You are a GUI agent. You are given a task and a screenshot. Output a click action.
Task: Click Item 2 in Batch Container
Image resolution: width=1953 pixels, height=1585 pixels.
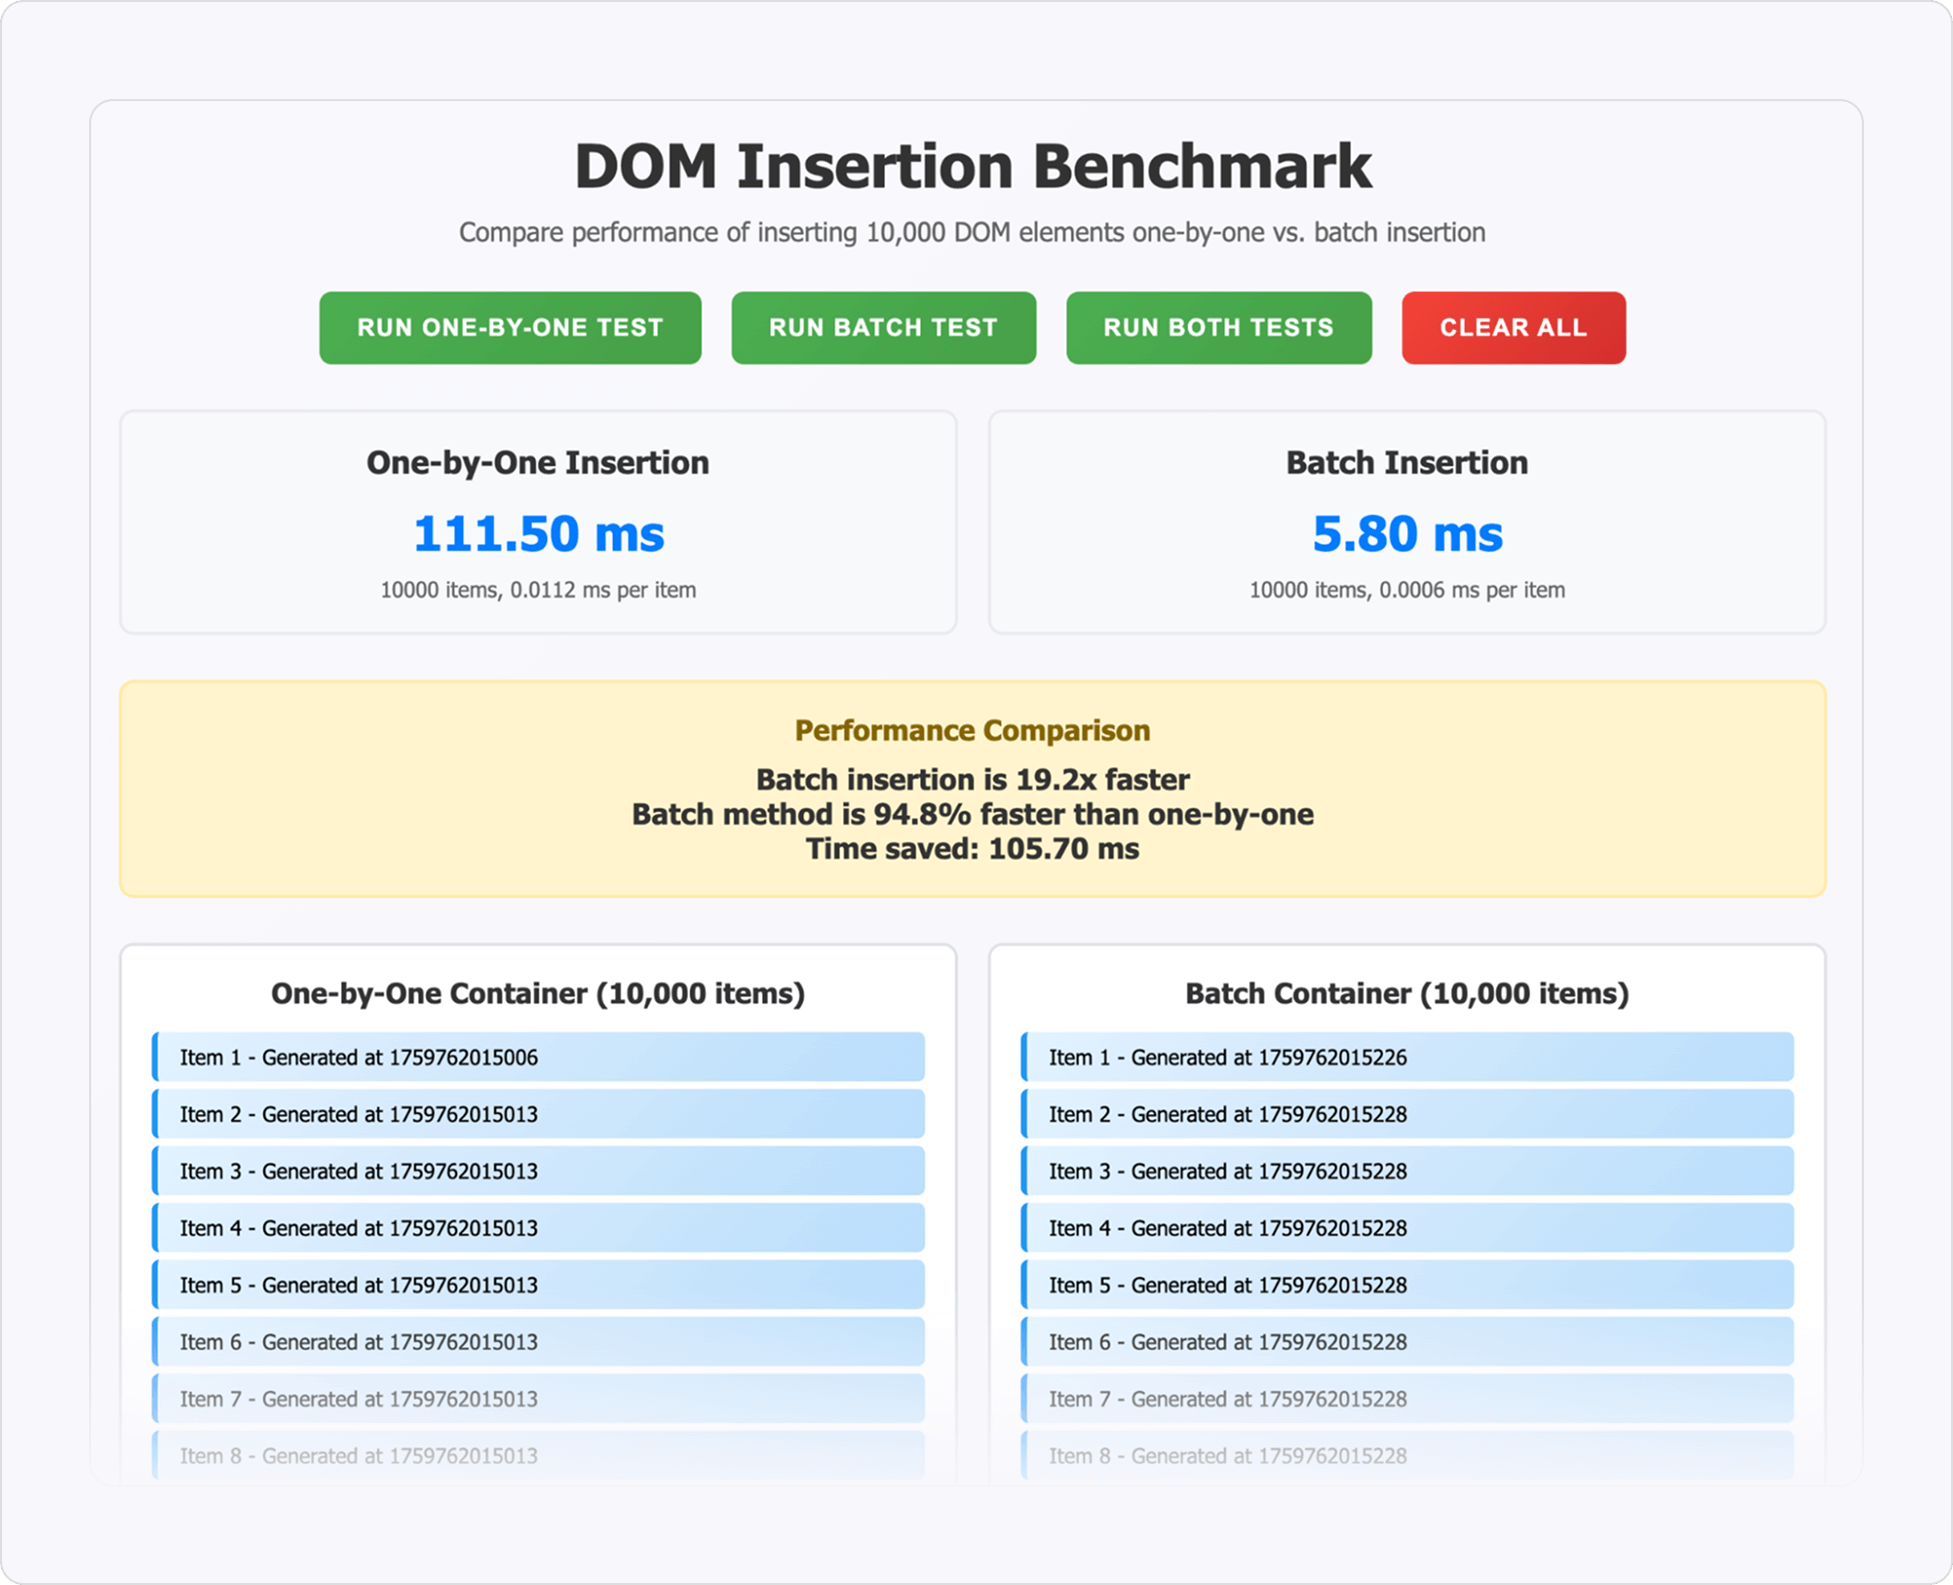pyautogui.click(x=1406, y=1114)
